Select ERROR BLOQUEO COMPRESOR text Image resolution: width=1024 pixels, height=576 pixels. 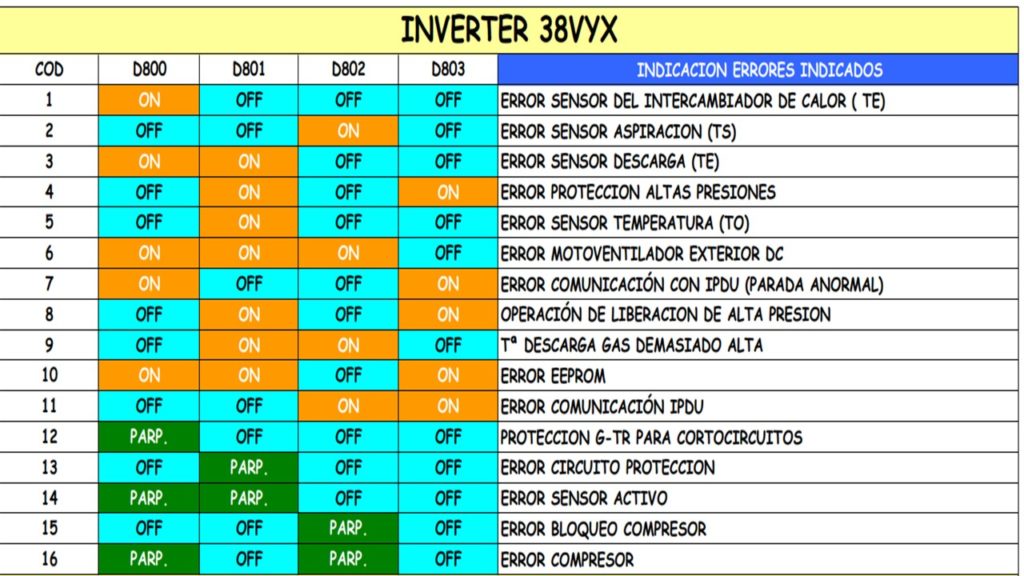(x=603, y=529)
